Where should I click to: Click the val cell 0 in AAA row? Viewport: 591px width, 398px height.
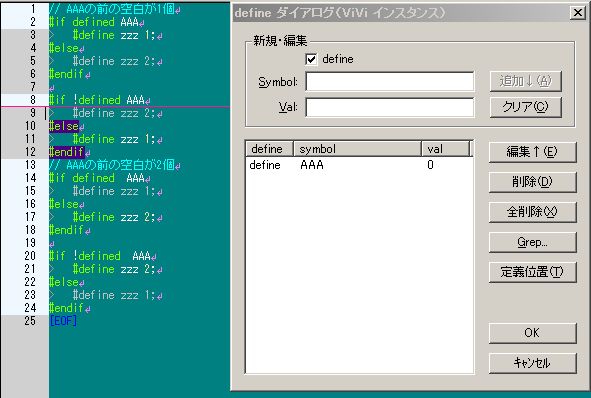[x=430, y=165]
